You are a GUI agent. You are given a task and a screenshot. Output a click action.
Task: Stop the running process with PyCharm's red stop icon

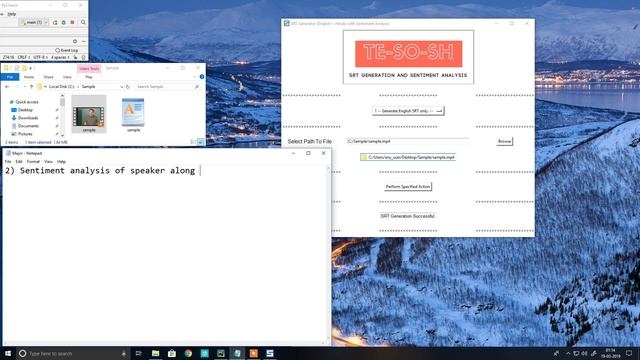[73, 22]
